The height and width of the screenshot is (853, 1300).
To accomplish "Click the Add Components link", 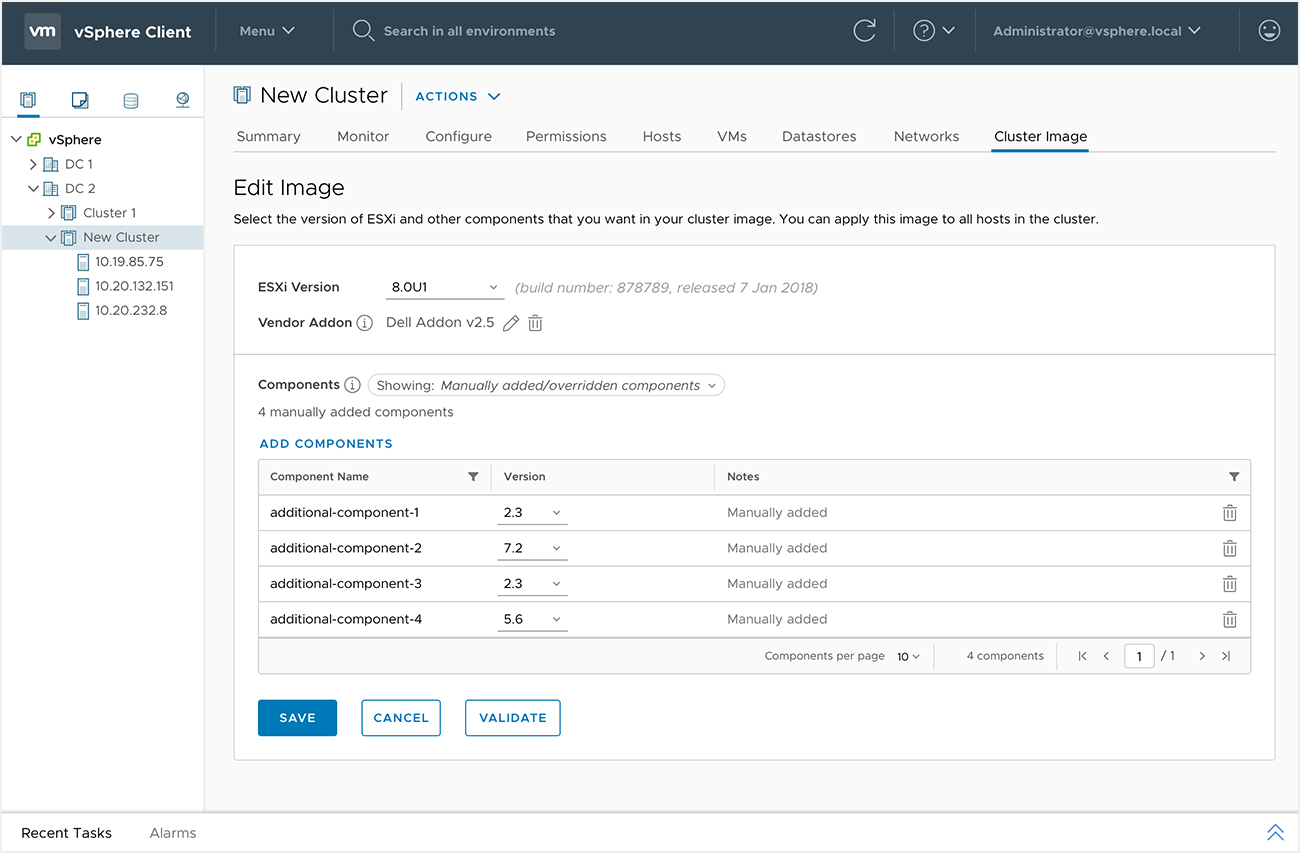I will pos(326,443).
